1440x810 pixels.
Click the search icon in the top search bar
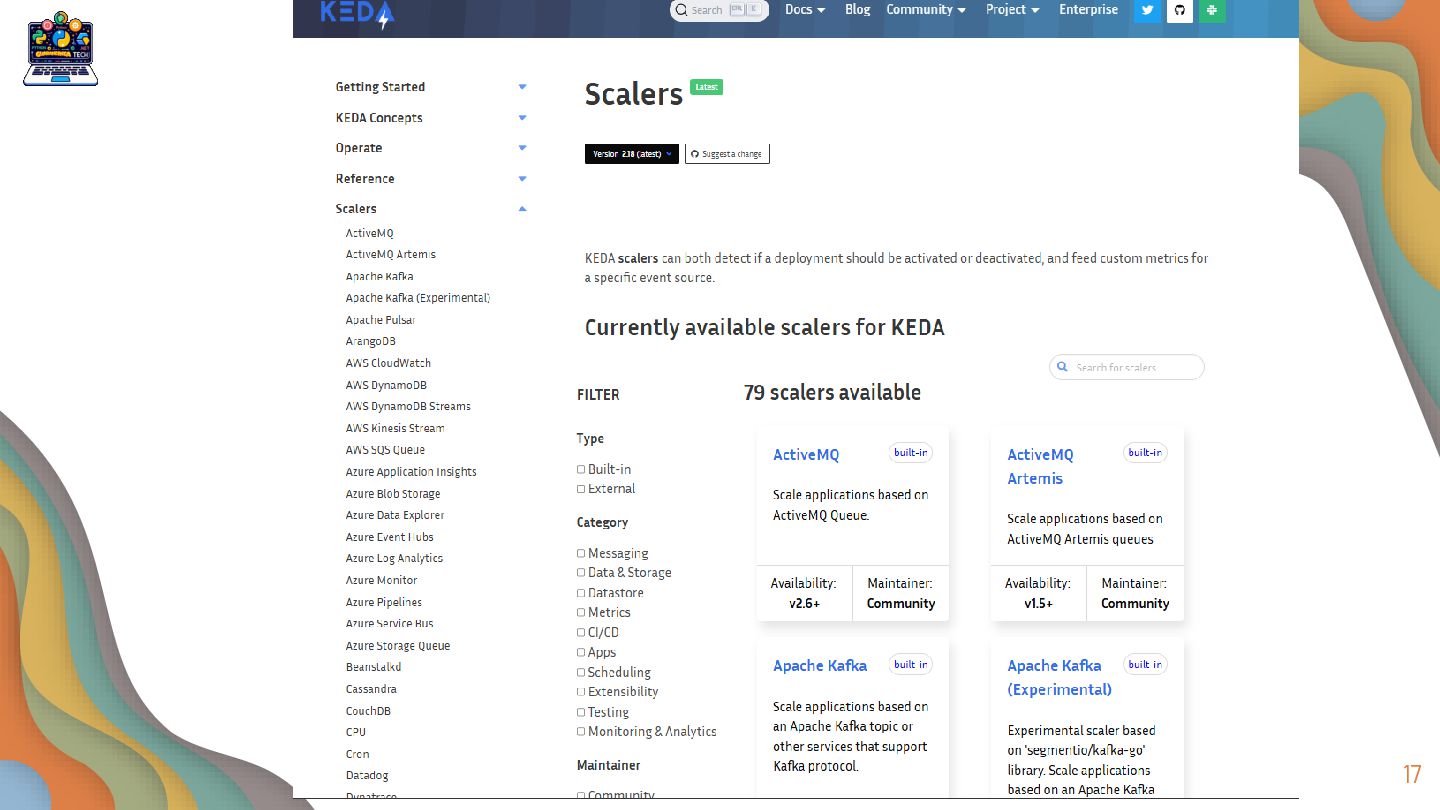pyautogui.click(x=681, y=10)
